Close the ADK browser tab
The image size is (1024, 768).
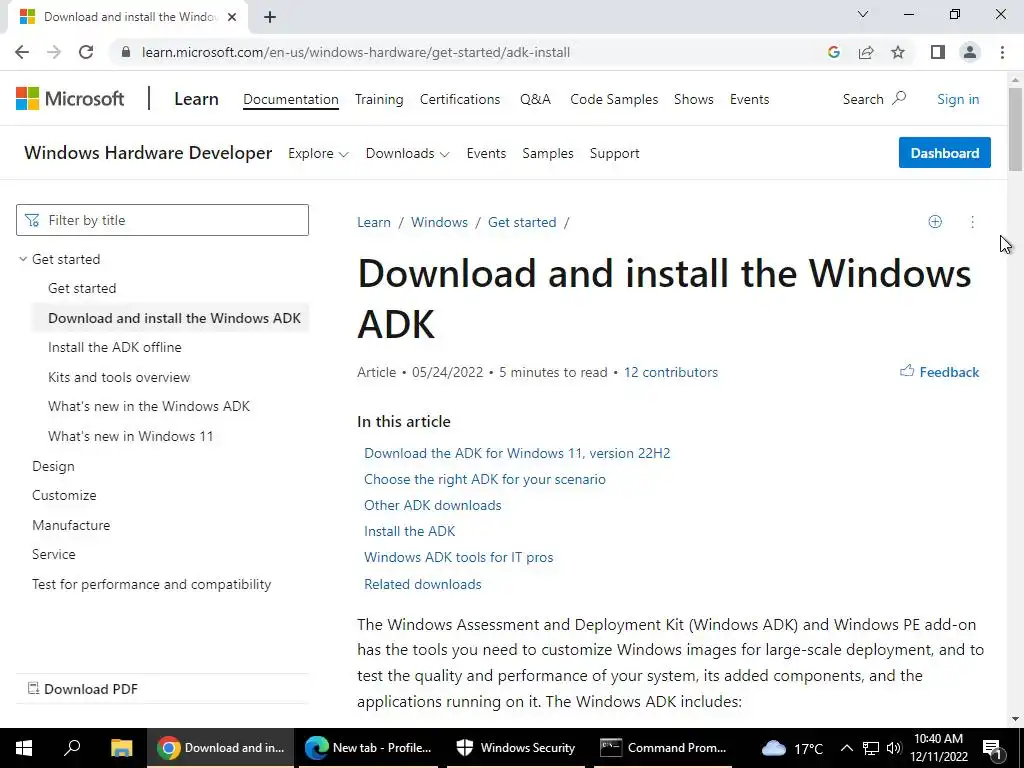click(232, 17)
